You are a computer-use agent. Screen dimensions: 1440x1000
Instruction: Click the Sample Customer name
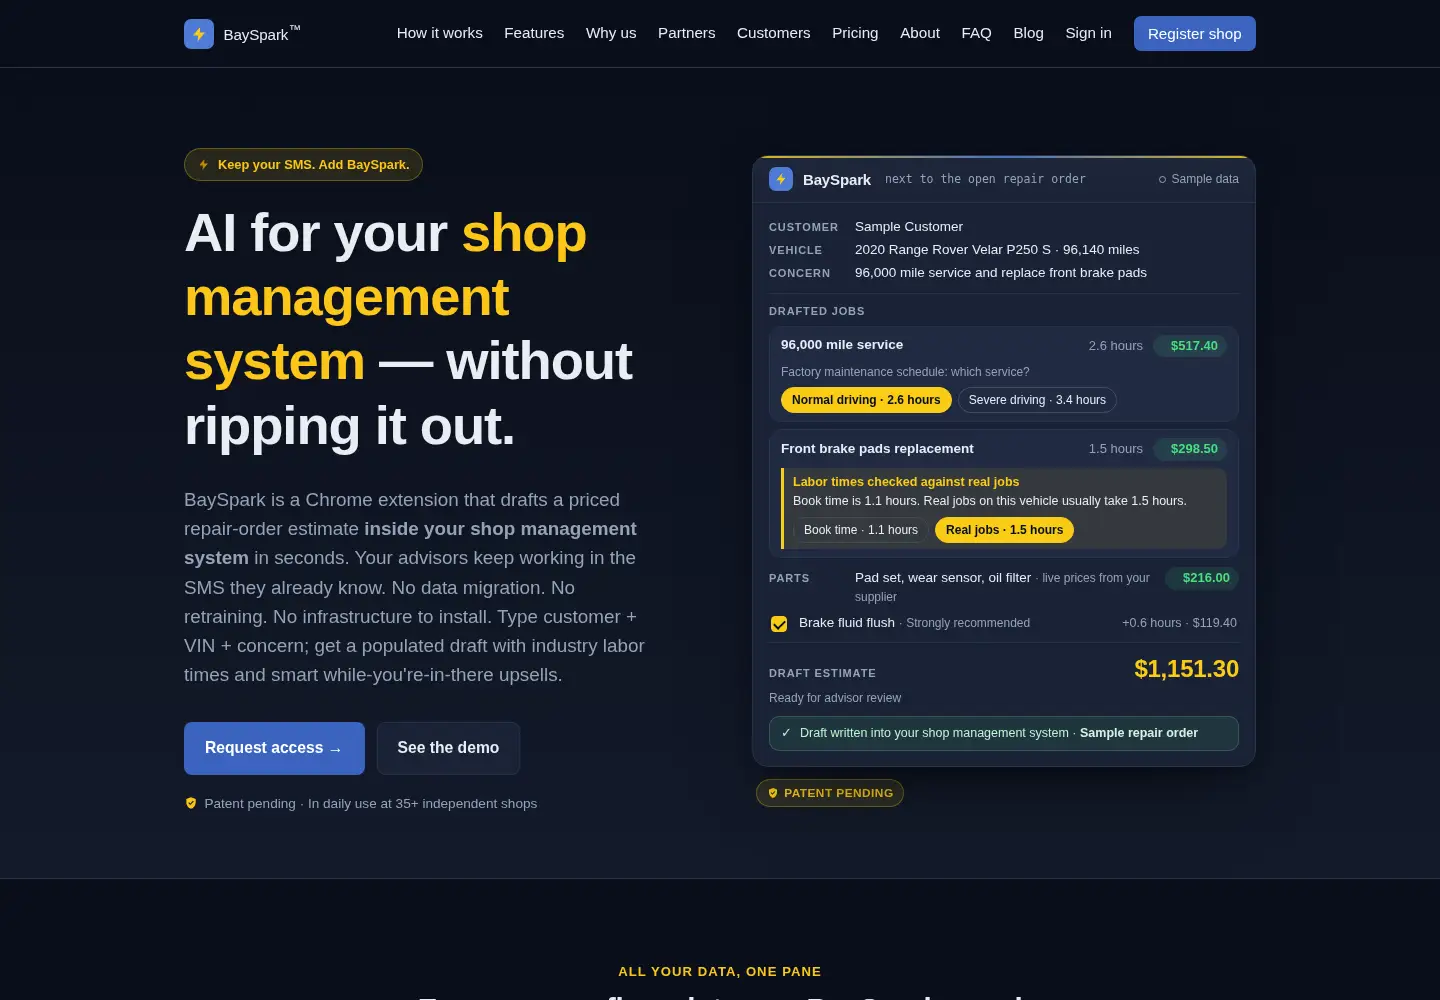click(909, 227)
